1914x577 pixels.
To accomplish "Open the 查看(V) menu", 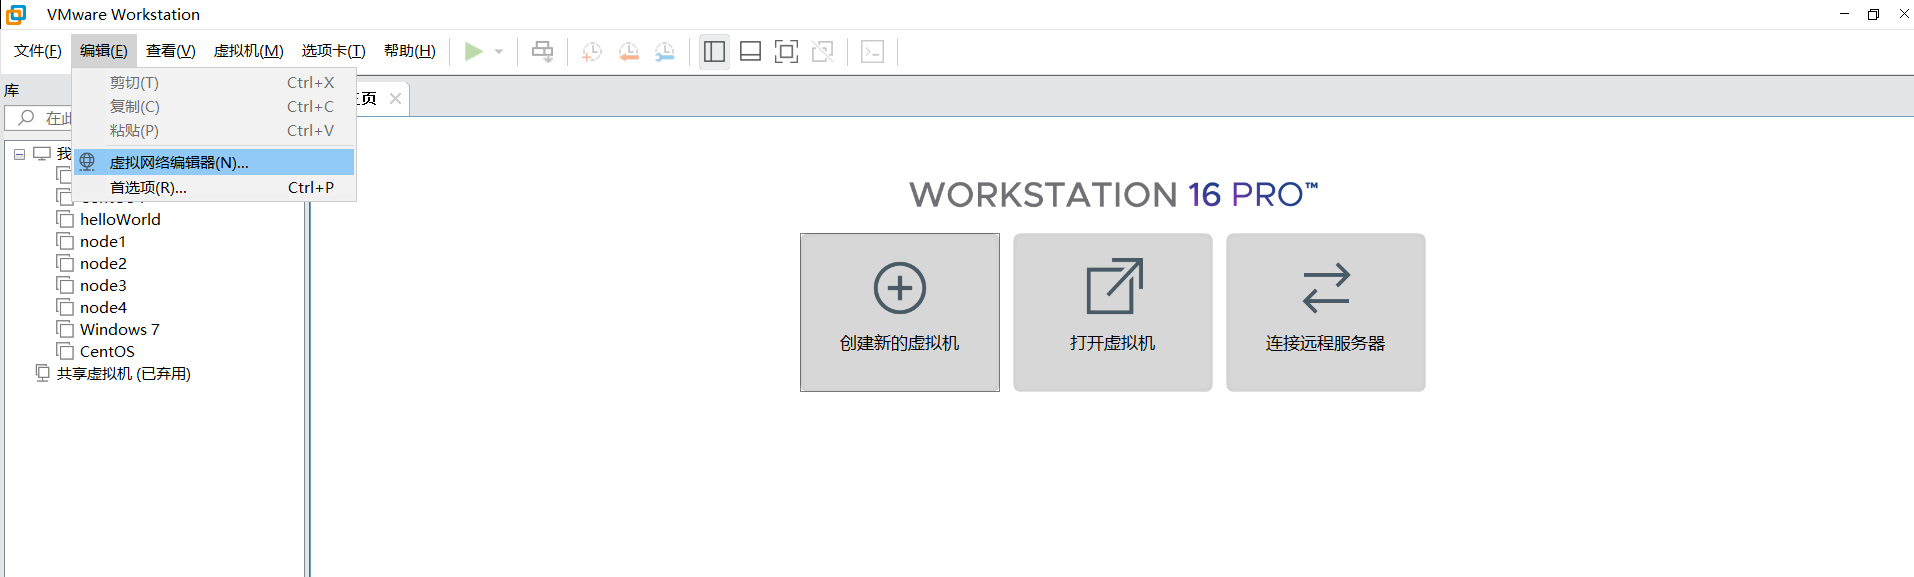I will [171, 51].
